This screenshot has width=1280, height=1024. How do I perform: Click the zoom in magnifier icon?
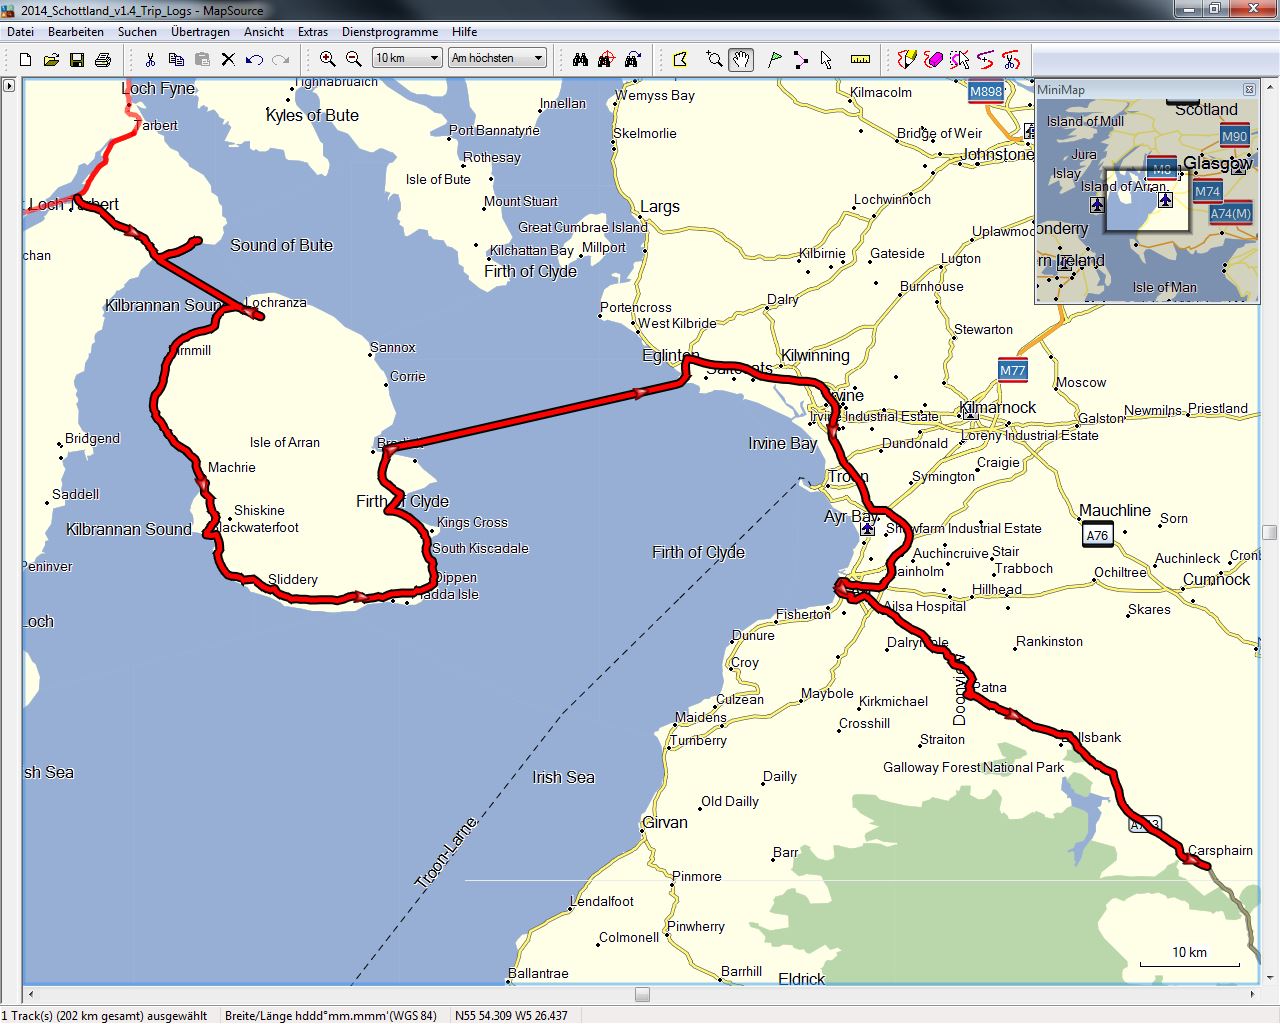[x=327, y=60]
